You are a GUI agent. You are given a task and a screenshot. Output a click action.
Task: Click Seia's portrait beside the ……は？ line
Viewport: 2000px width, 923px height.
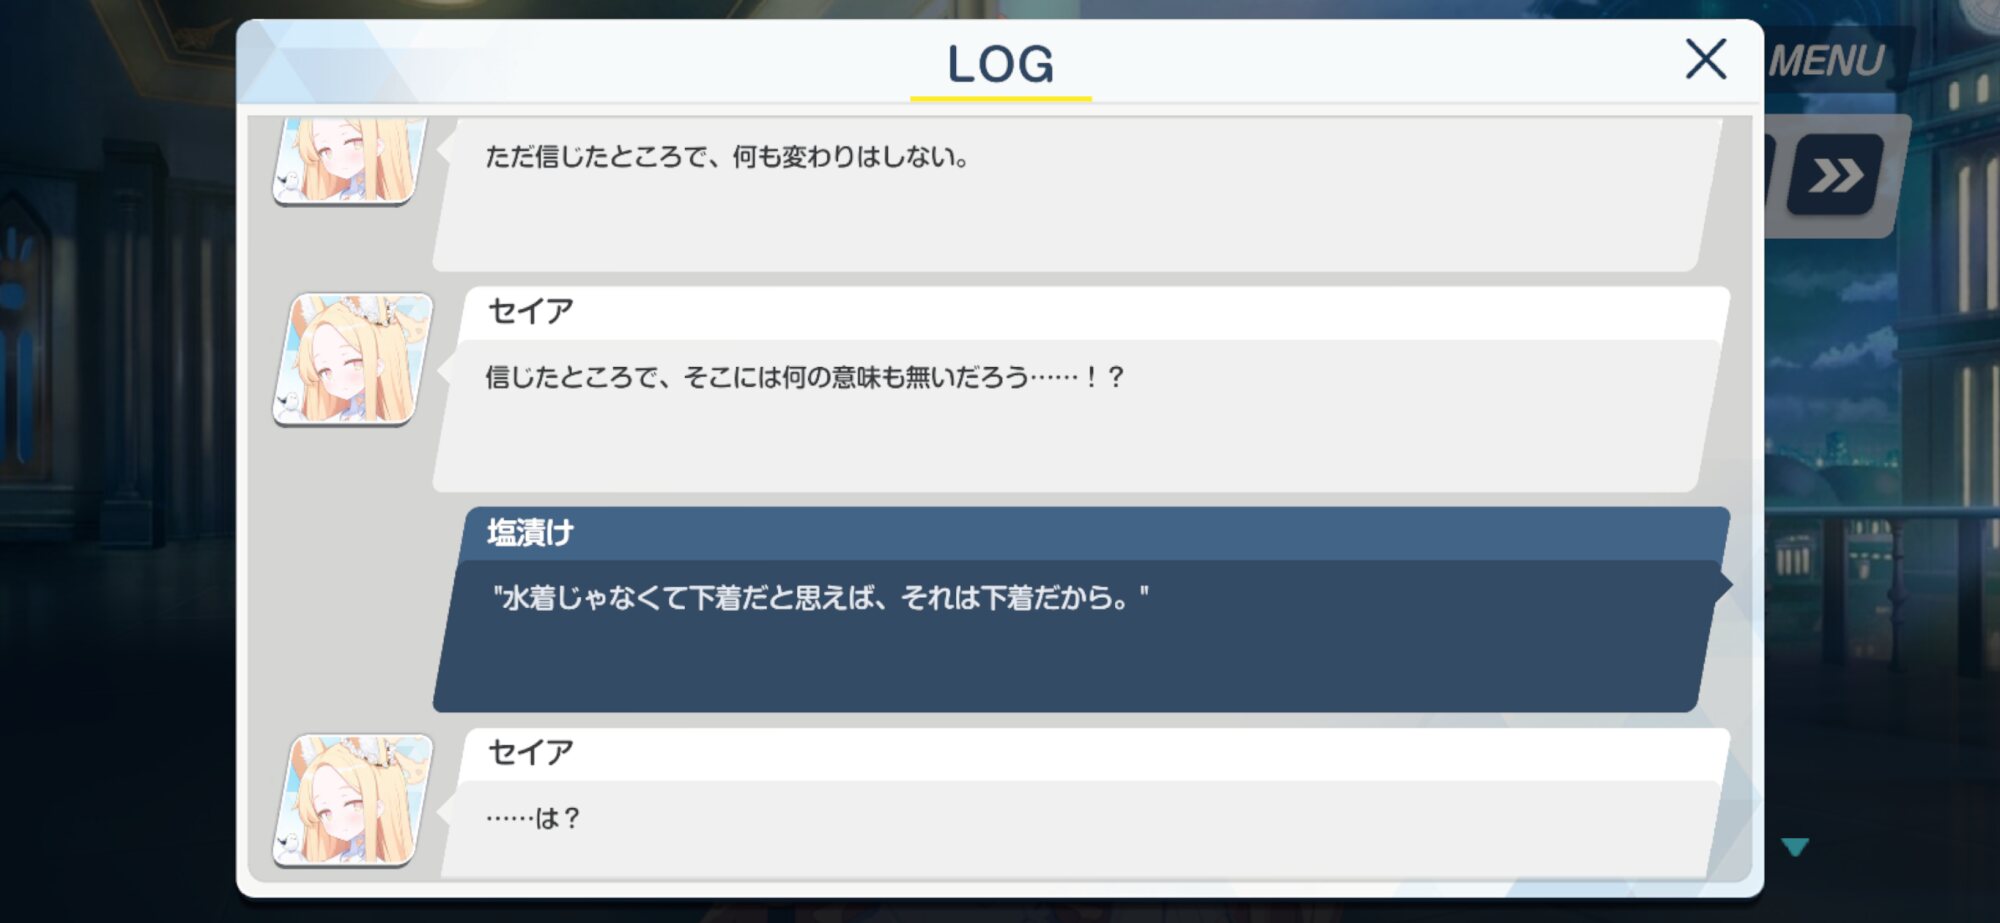click(x=353, y=800)
